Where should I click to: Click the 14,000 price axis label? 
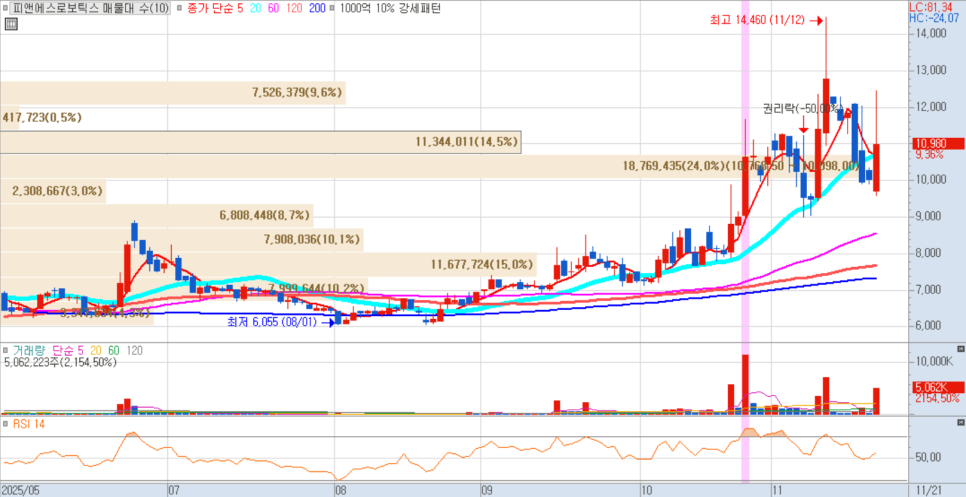(x=930, y=33)
